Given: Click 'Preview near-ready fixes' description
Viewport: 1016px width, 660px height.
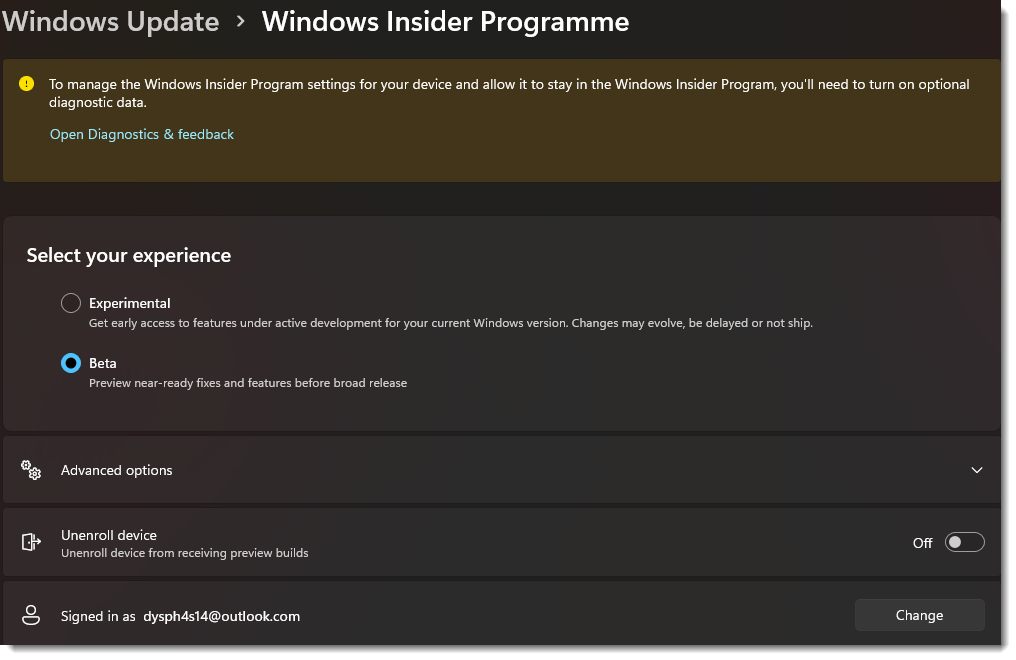Looking at the screenshot, I should coord(248,383).
